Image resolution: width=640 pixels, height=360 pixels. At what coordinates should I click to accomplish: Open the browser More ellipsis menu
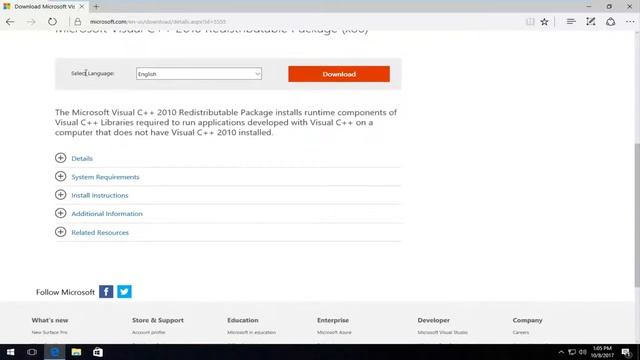coord(630,22)
